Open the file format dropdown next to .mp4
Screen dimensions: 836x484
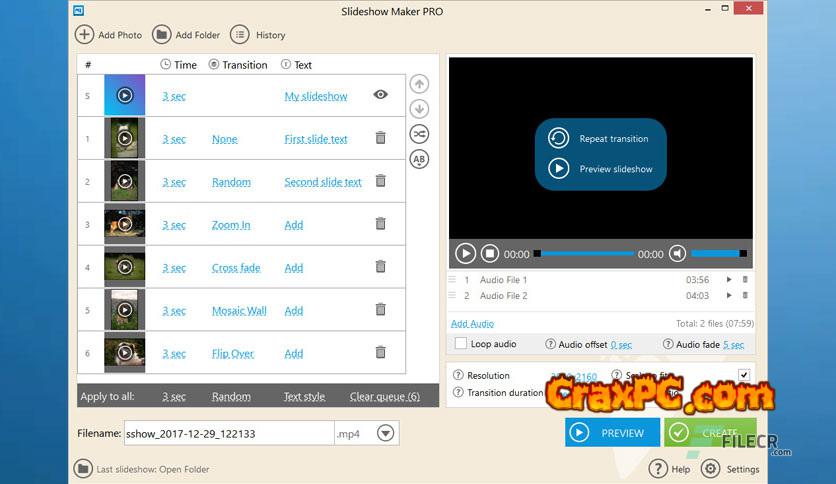(x=385, y=433)
